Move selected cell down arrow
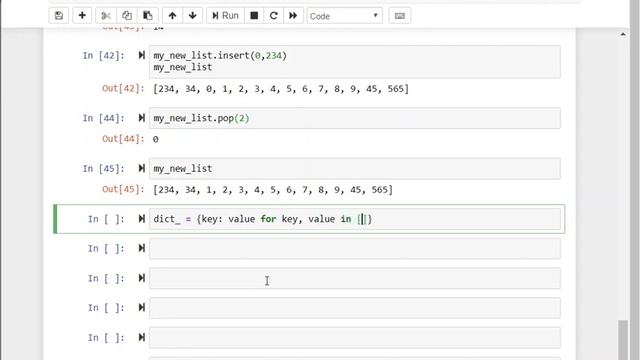The image size is (640, 360). 193,16
